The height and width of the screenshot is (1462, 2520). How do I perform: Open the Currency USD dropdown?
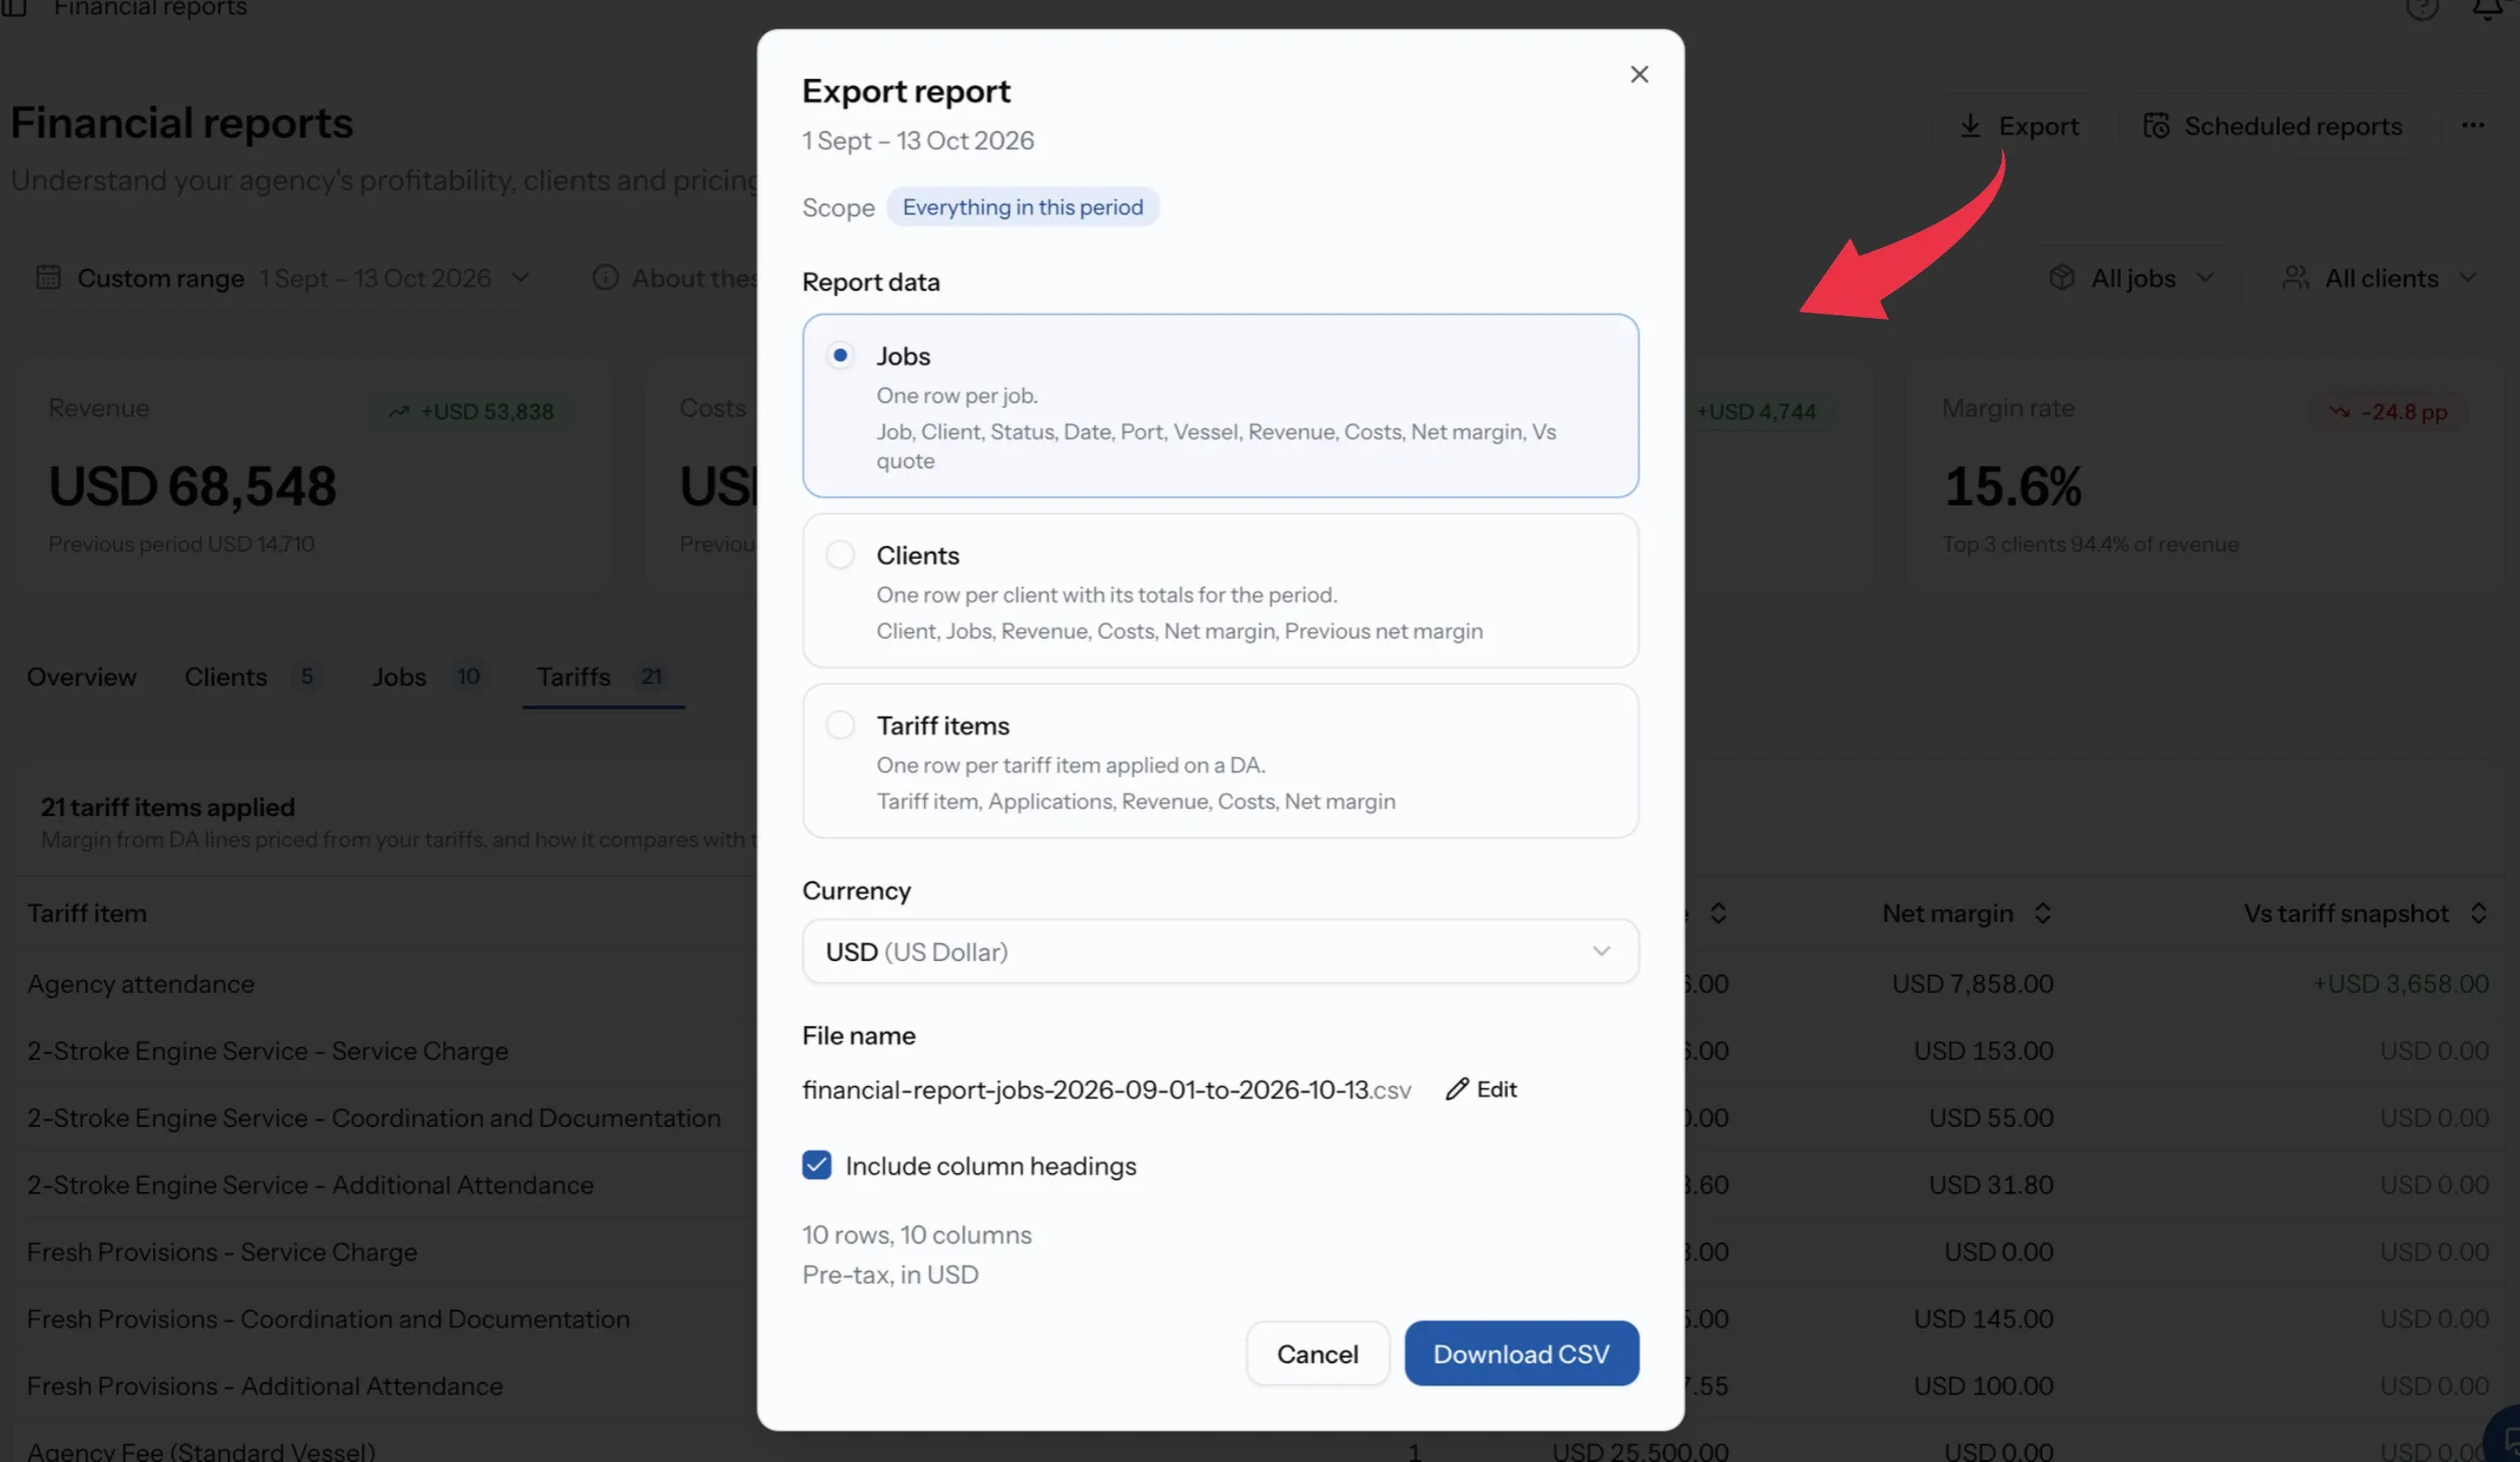1220,951
